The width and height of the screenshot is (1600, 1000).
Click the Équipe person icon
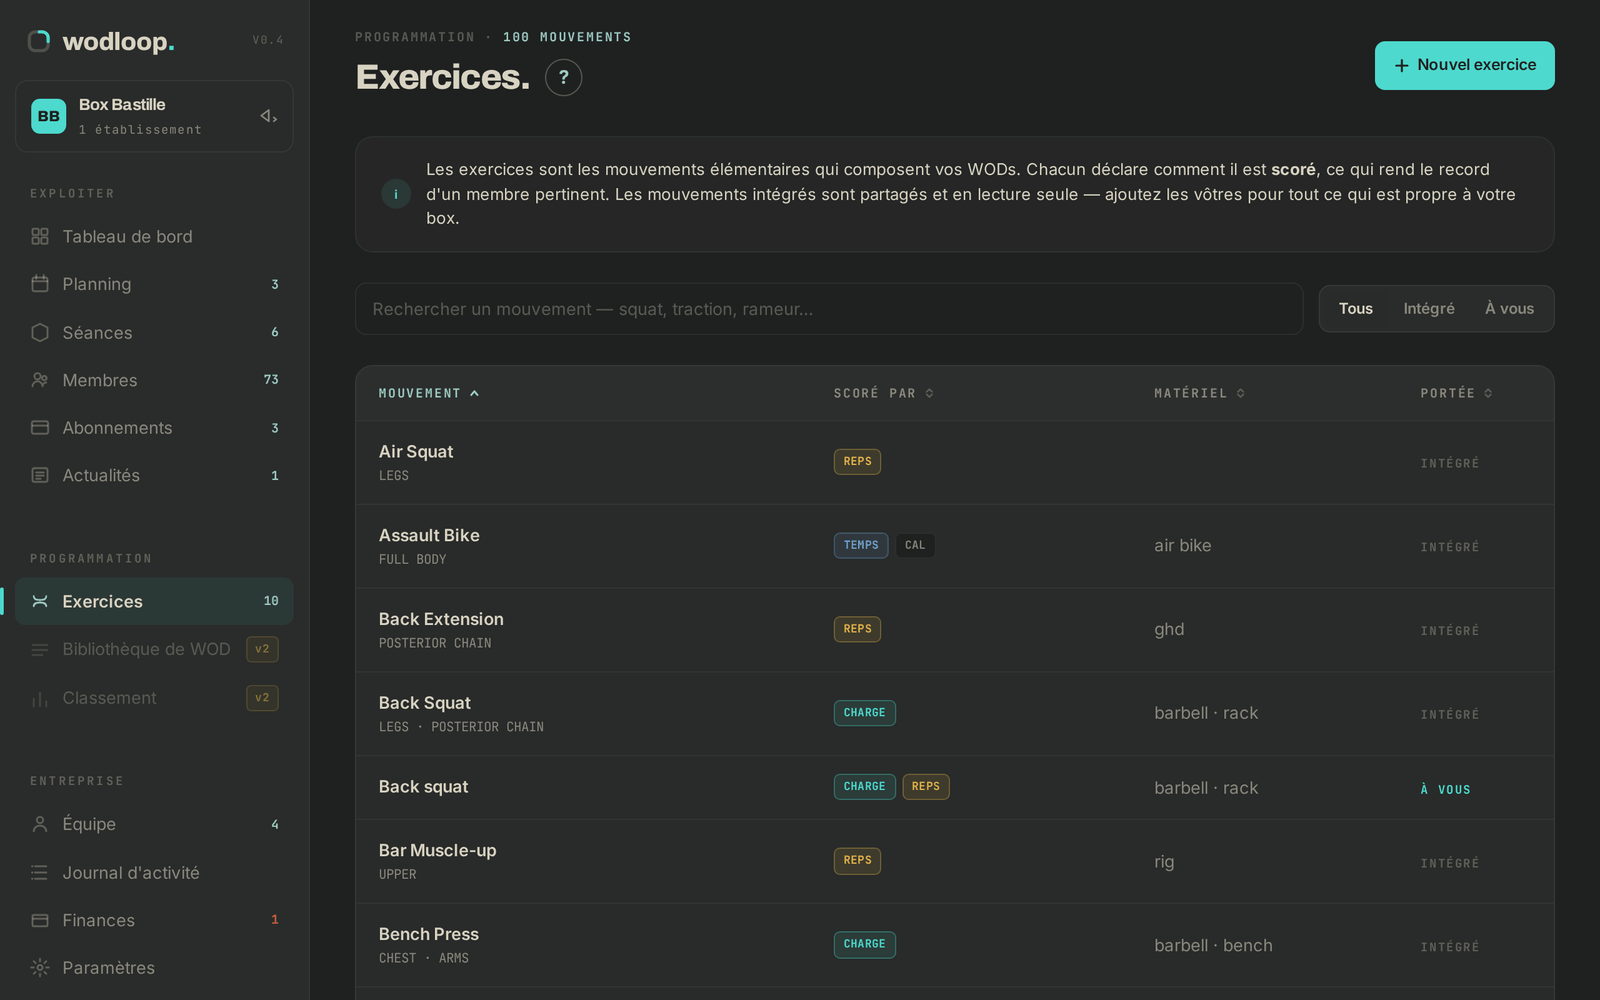point(40,824)
